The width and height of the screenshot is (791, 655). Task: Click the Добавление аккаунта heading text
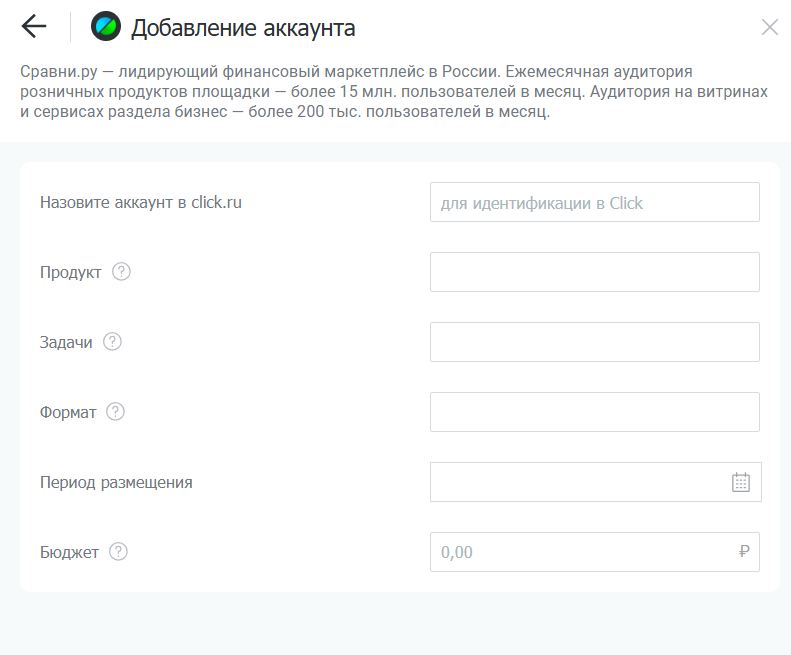pyautogui.click(x=243, y=28)
